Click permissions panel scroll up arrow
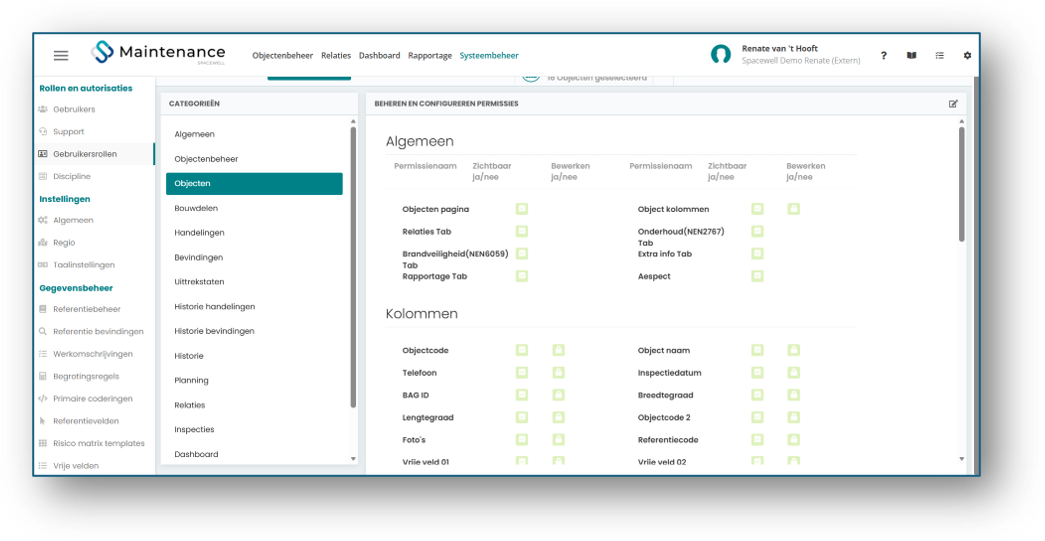1045x541 pixels. coord(962,121)
